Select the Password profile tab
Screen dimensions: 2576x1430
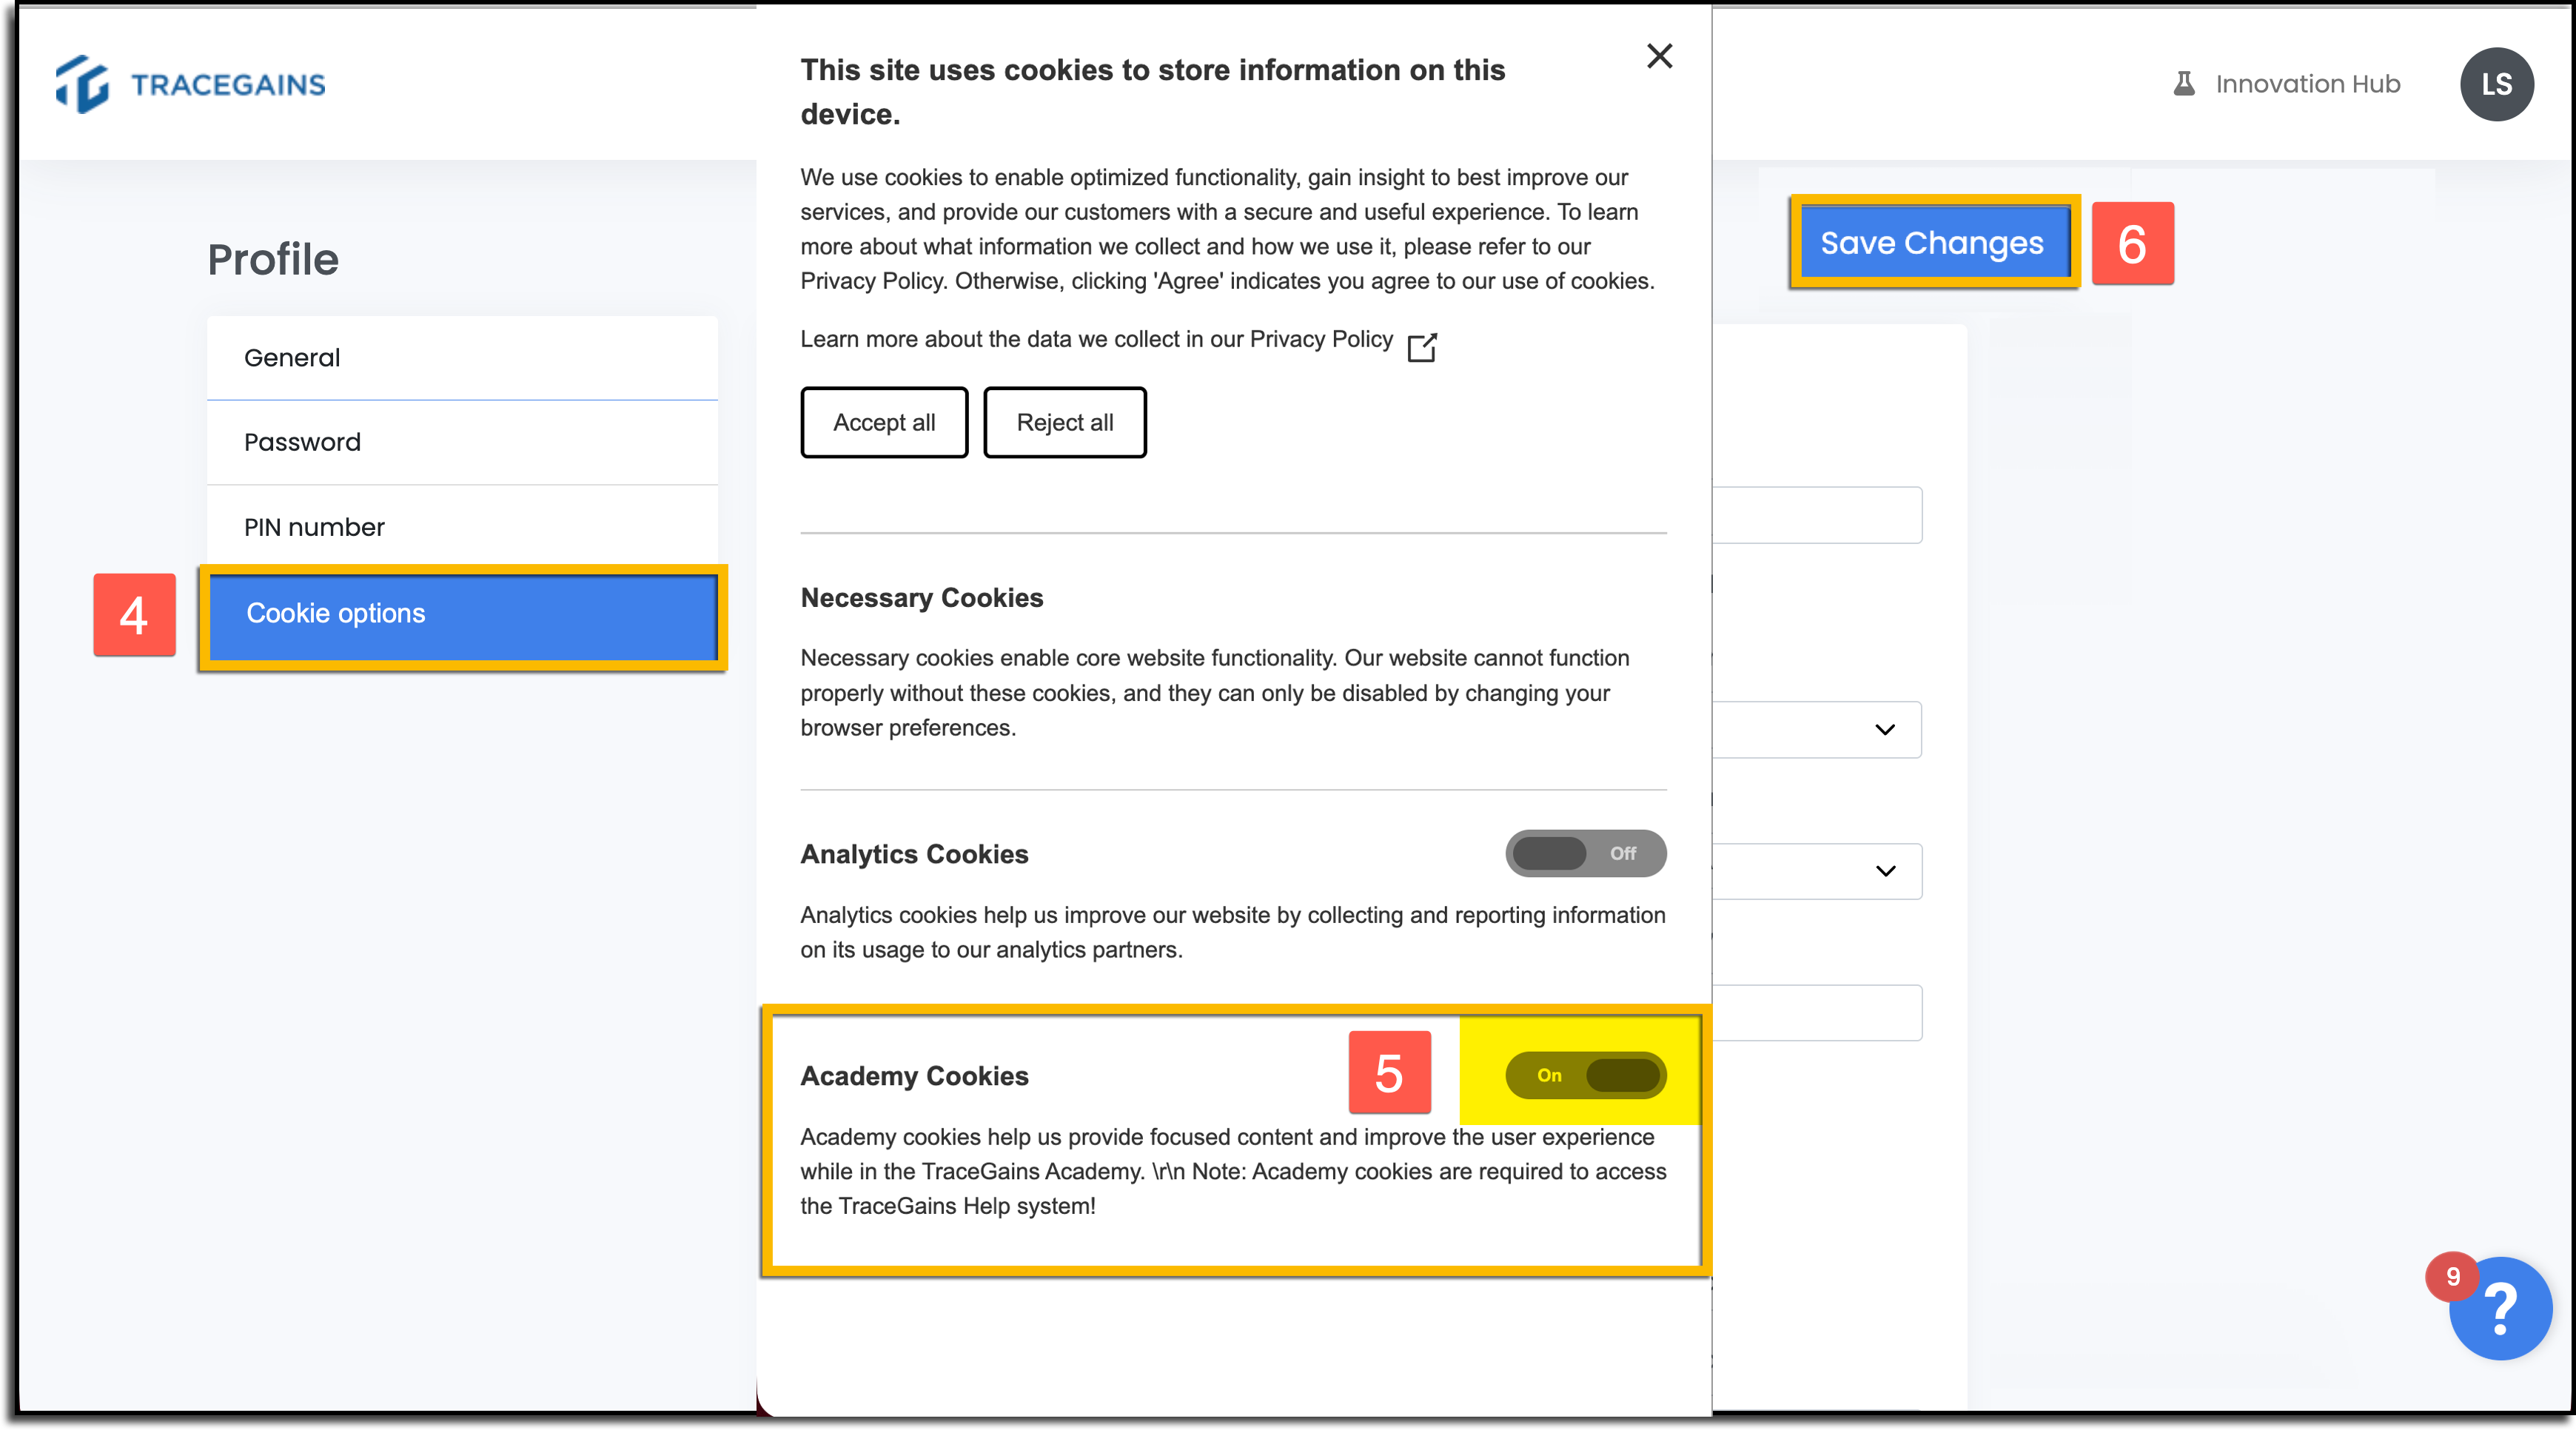462,442
